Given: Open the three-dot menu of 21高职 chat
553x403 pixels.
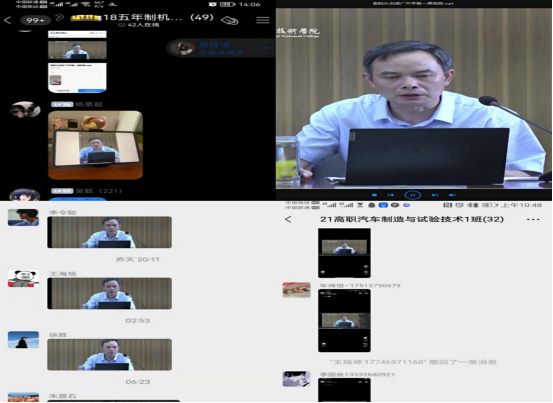Looking at the screenshot, I should point(533,219).
